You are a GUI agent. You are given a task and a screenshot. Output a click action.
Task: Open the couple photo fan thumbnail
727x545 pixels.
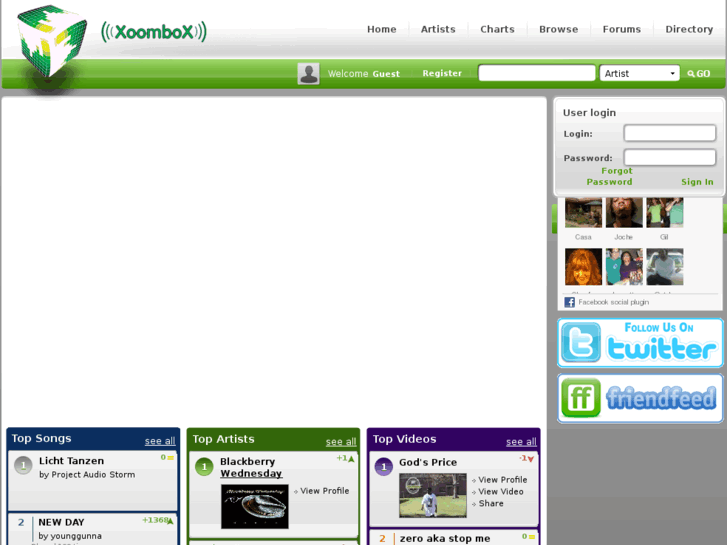tap(624, 267)
